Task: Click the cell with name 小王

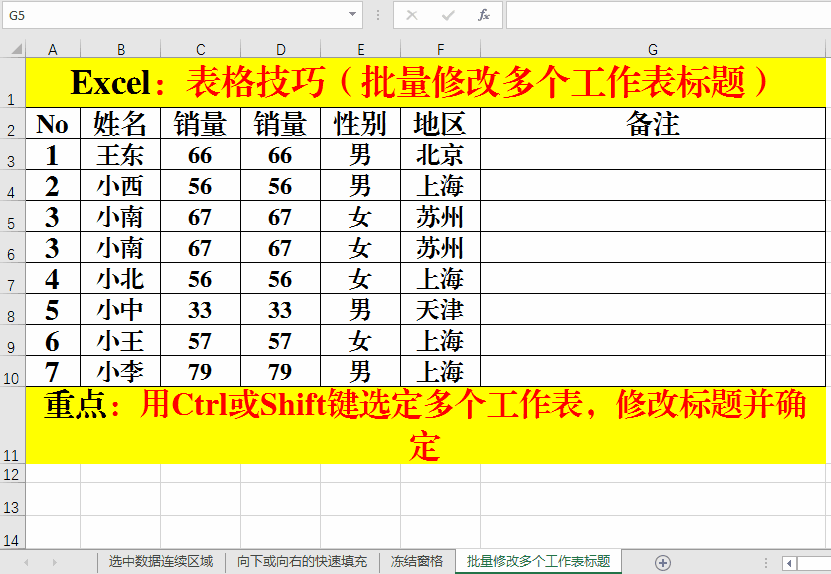Action: click(121, 340)
